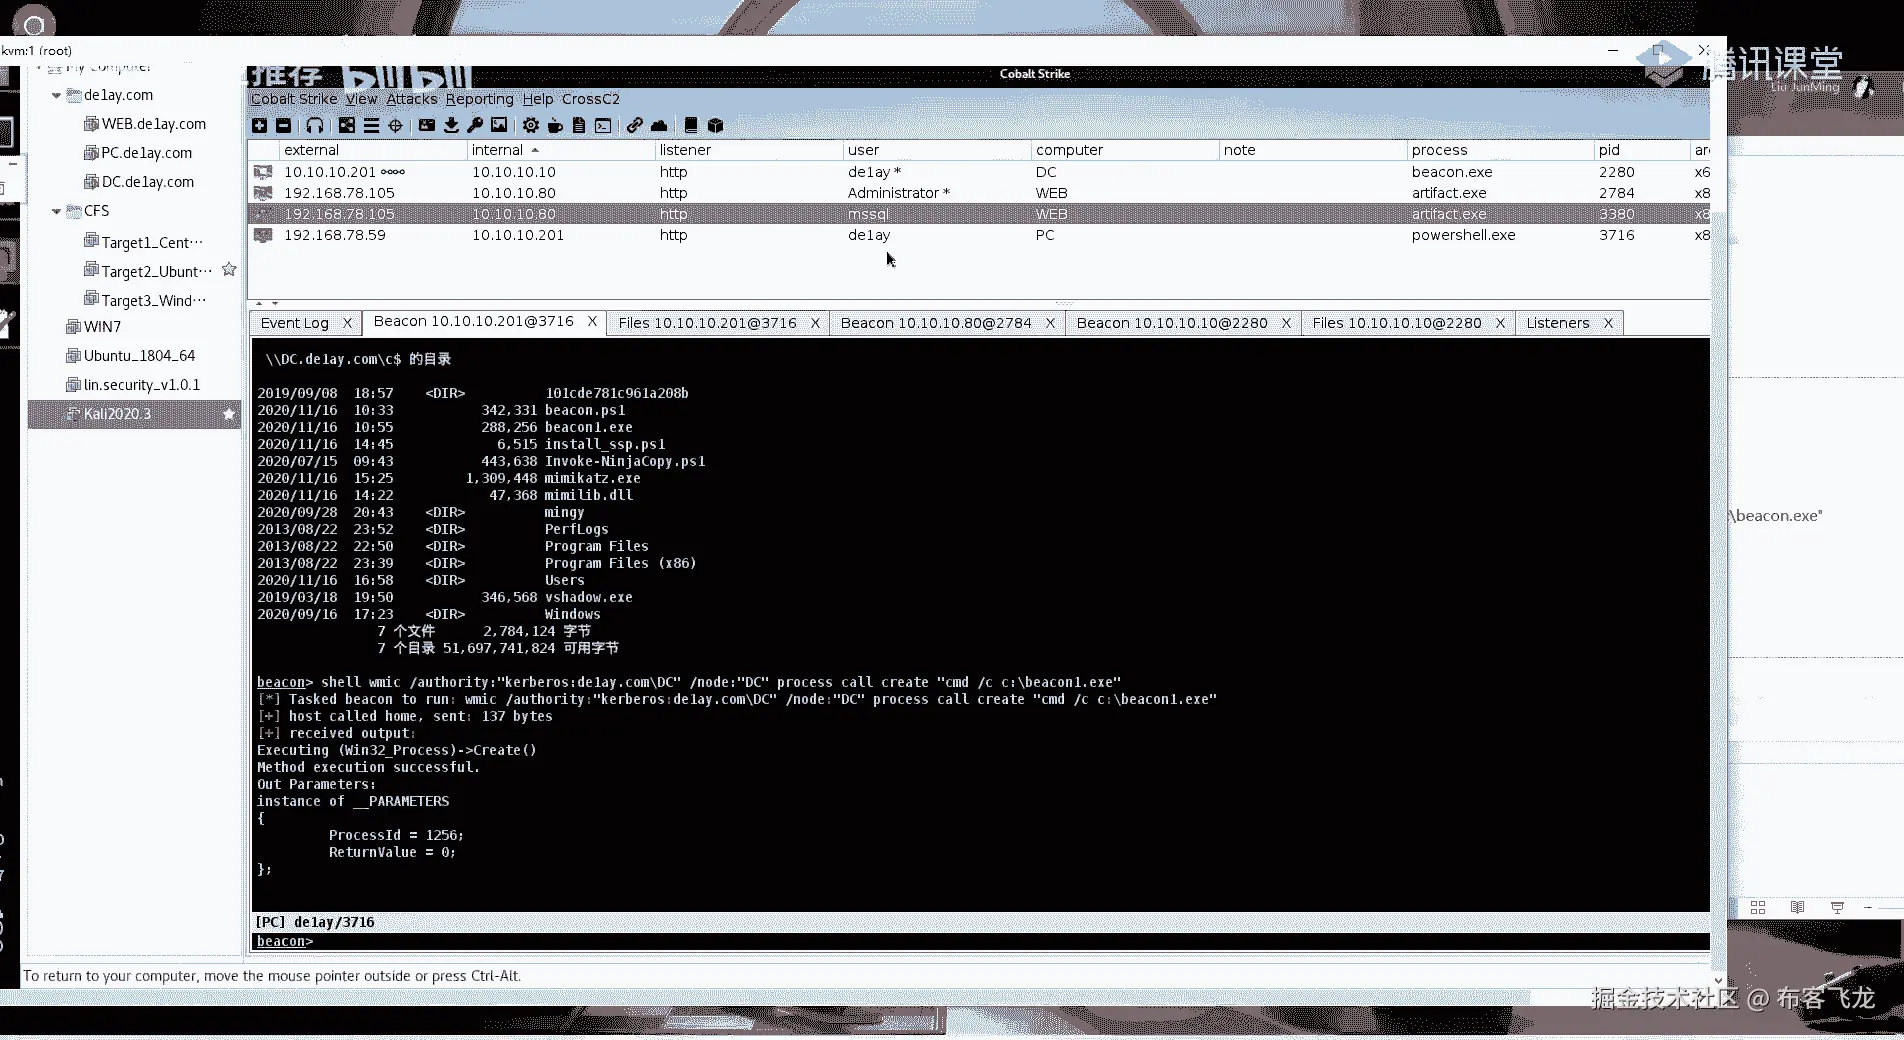Click the About cube icon

pyautogui.click(x=715, y=125)
